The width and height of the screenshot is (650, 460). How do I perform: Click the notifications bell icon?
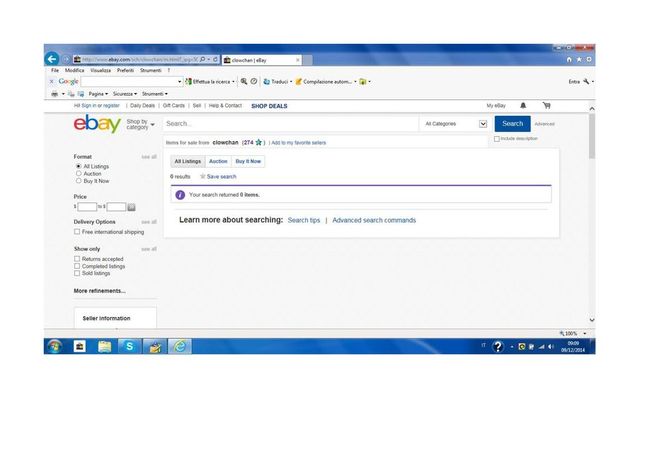pos(523,105)
